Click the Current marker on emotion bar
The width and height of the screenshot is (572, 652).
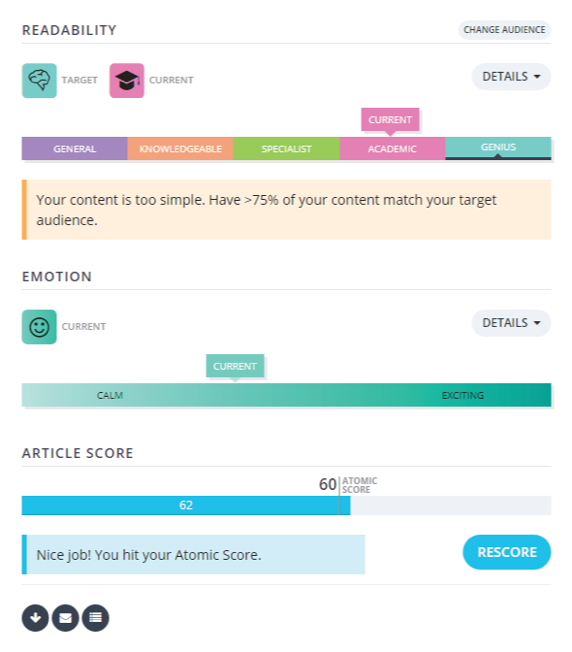[x=235, y=366]
